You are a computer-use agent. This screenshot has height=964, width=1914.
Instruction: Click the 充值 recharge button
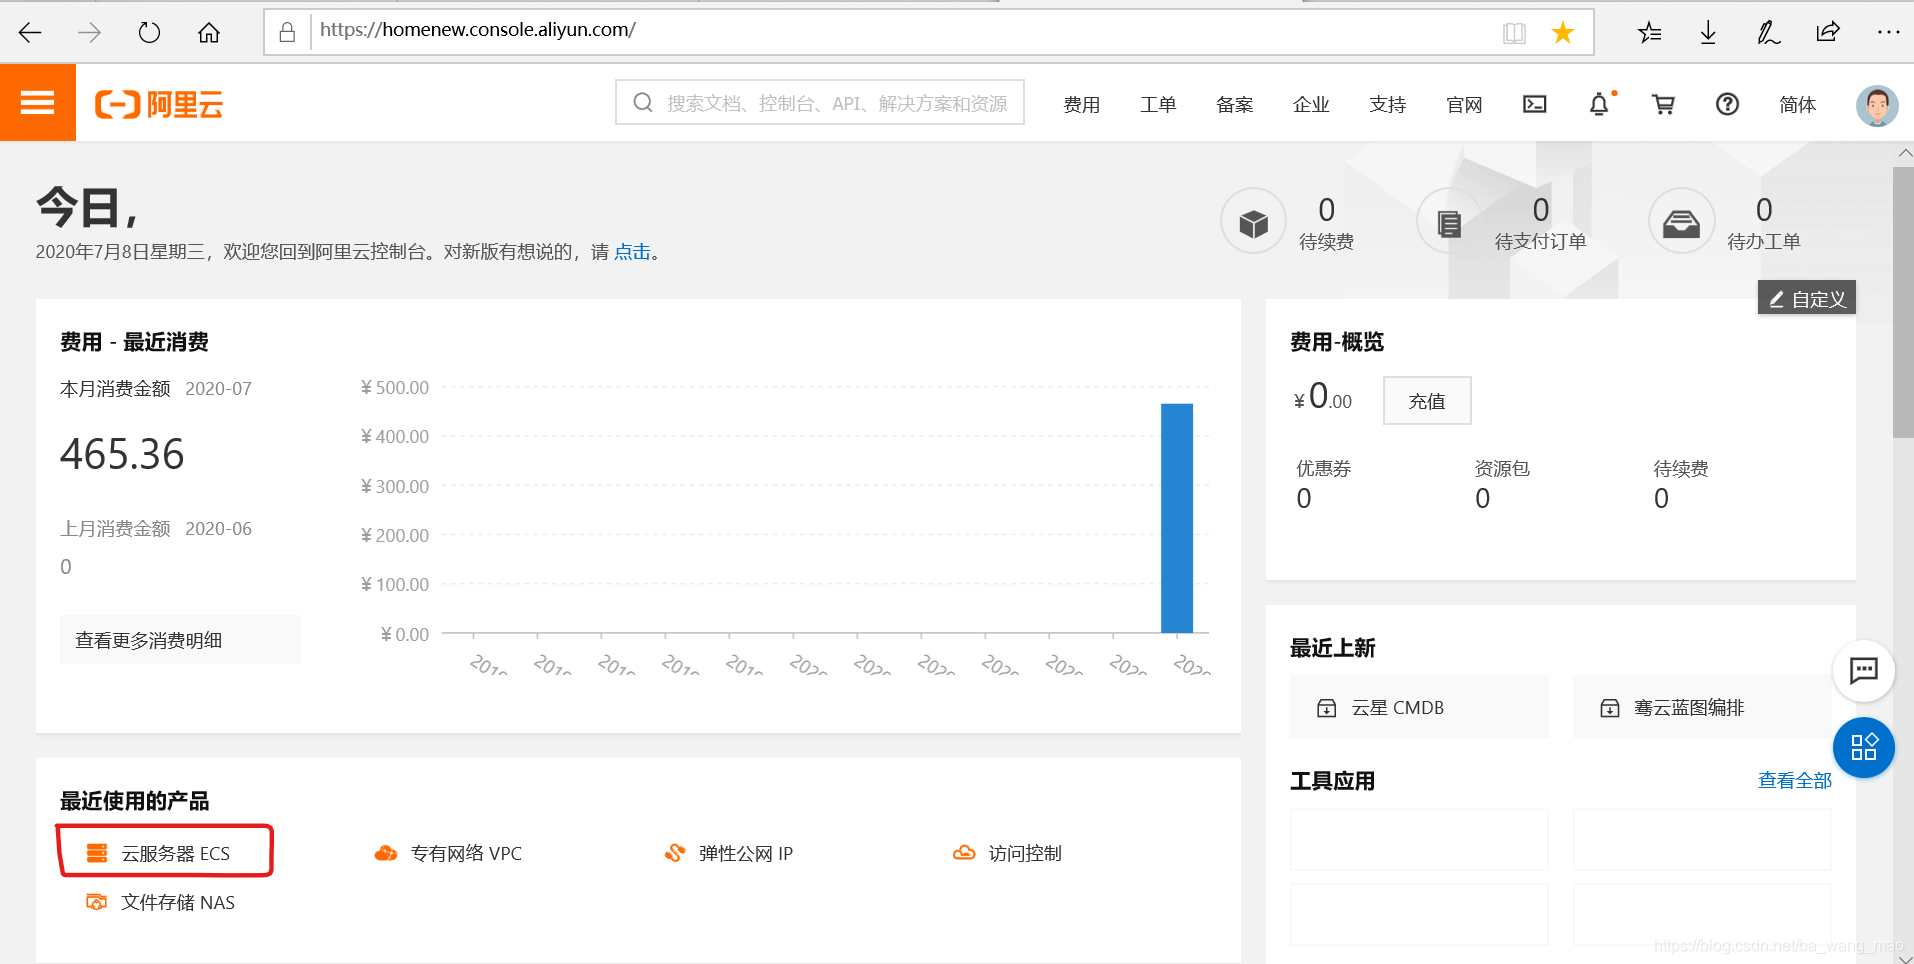1427,400
